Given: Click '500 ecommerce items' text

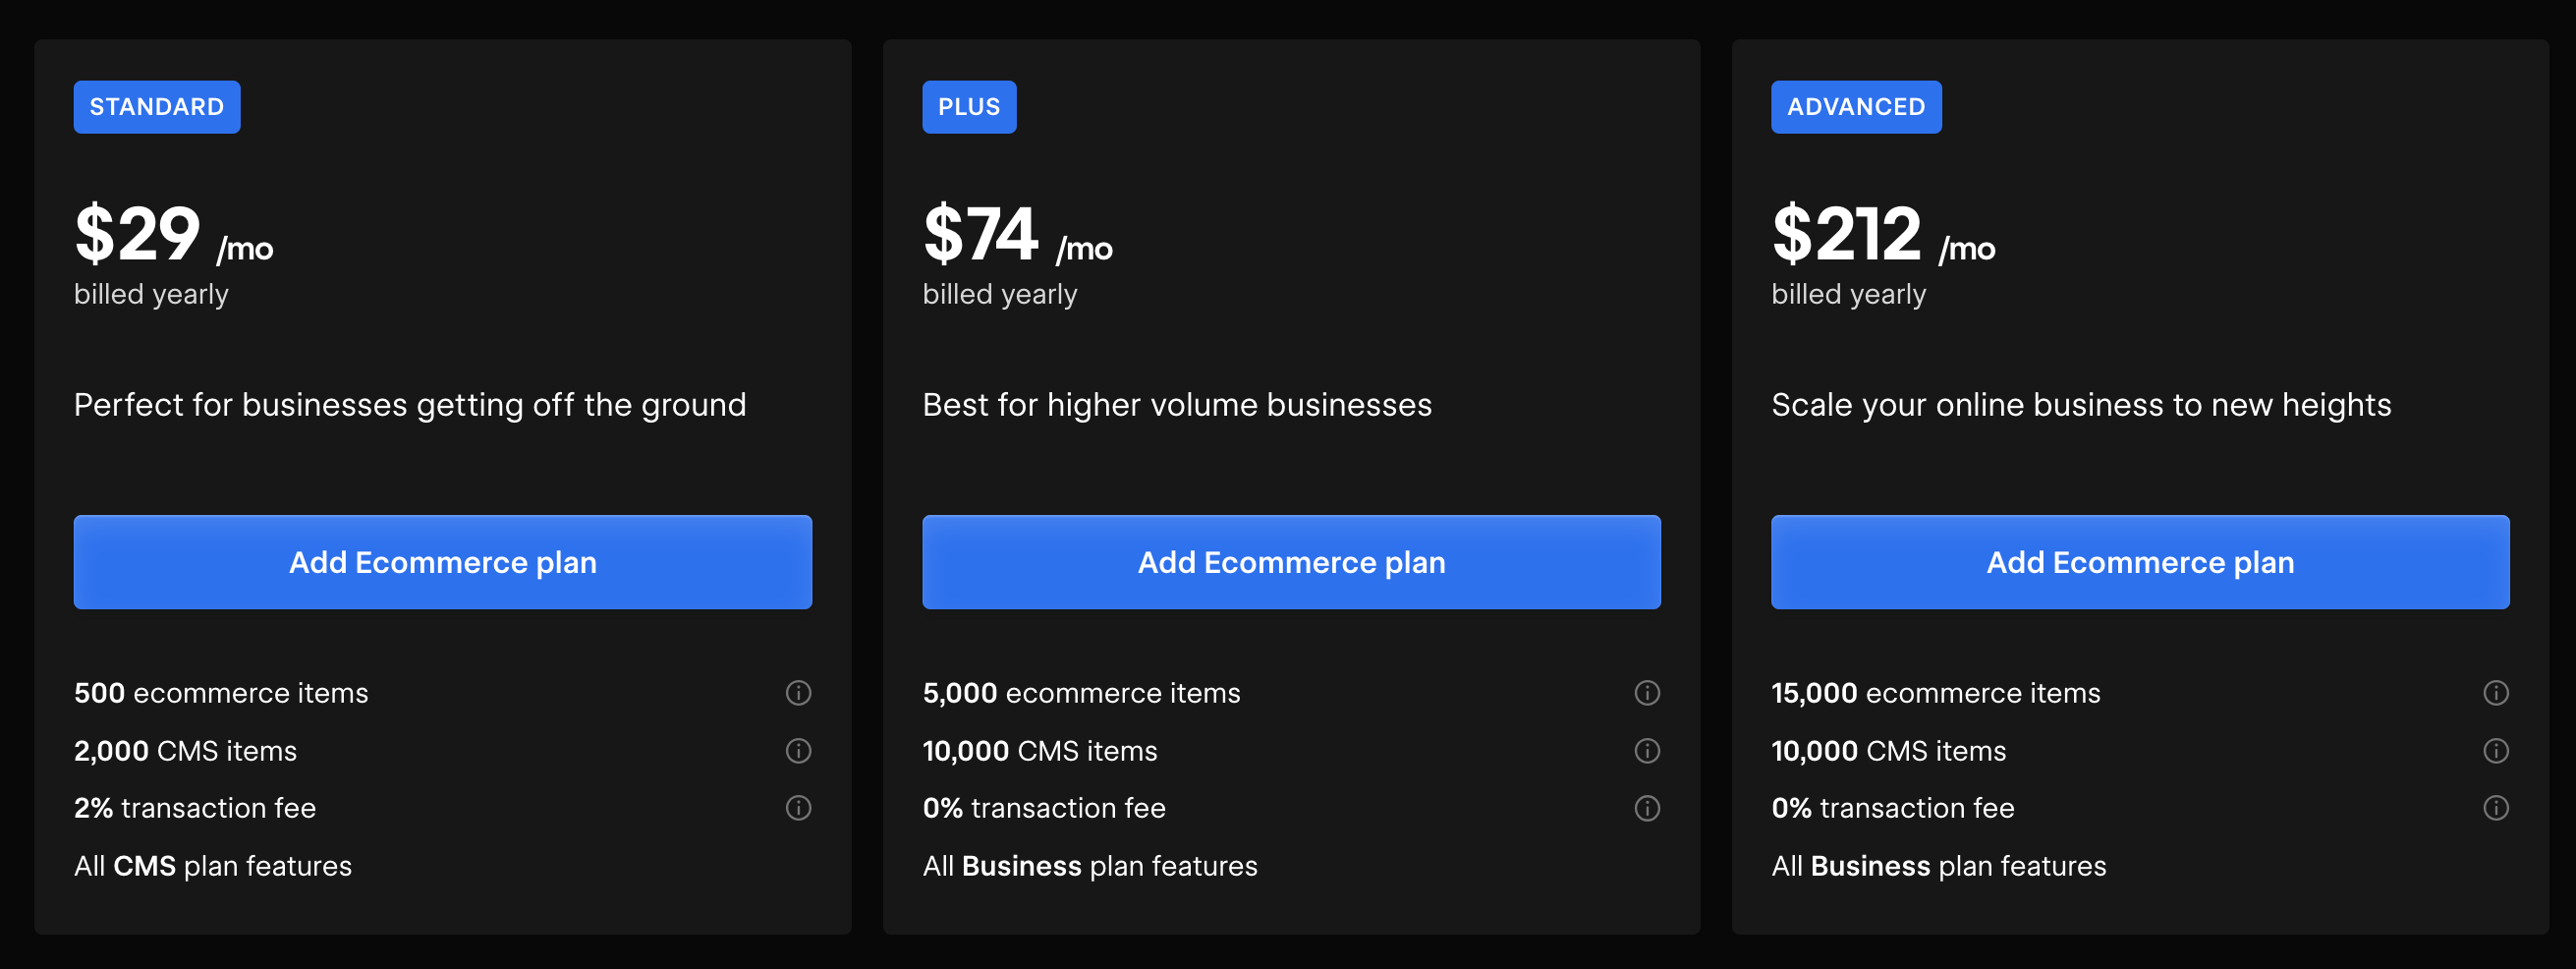Looking at the screenshot, I should pos(221,693).
